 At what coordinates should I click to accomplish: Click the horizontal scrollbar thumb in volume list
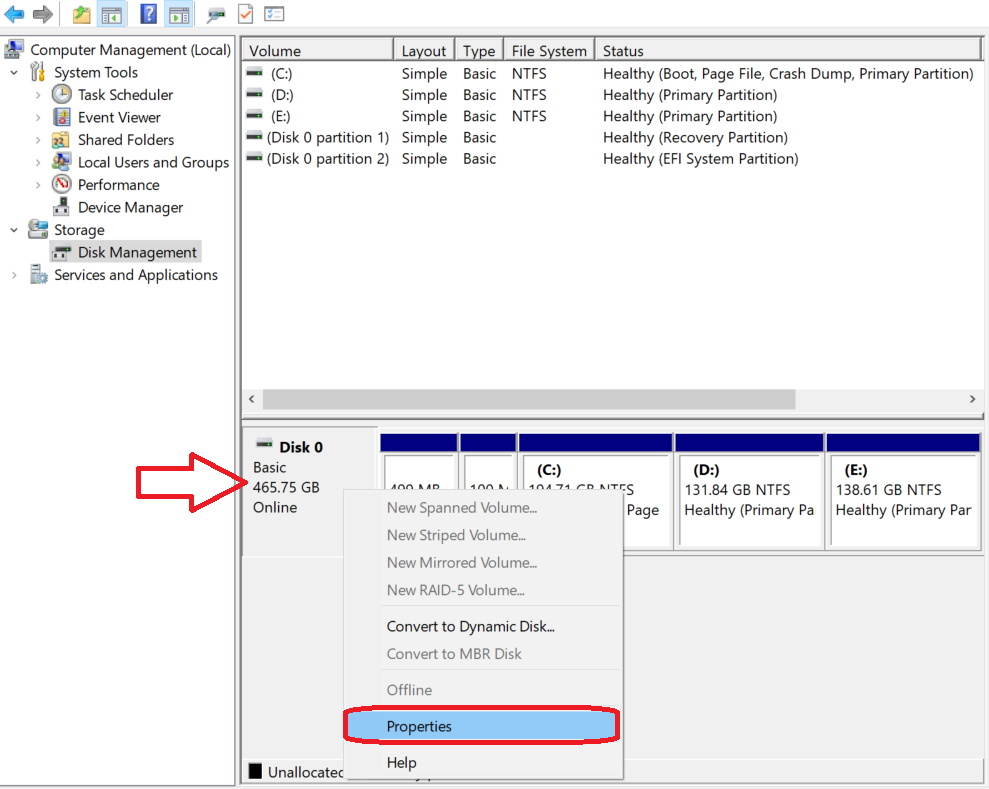point(529,399)
